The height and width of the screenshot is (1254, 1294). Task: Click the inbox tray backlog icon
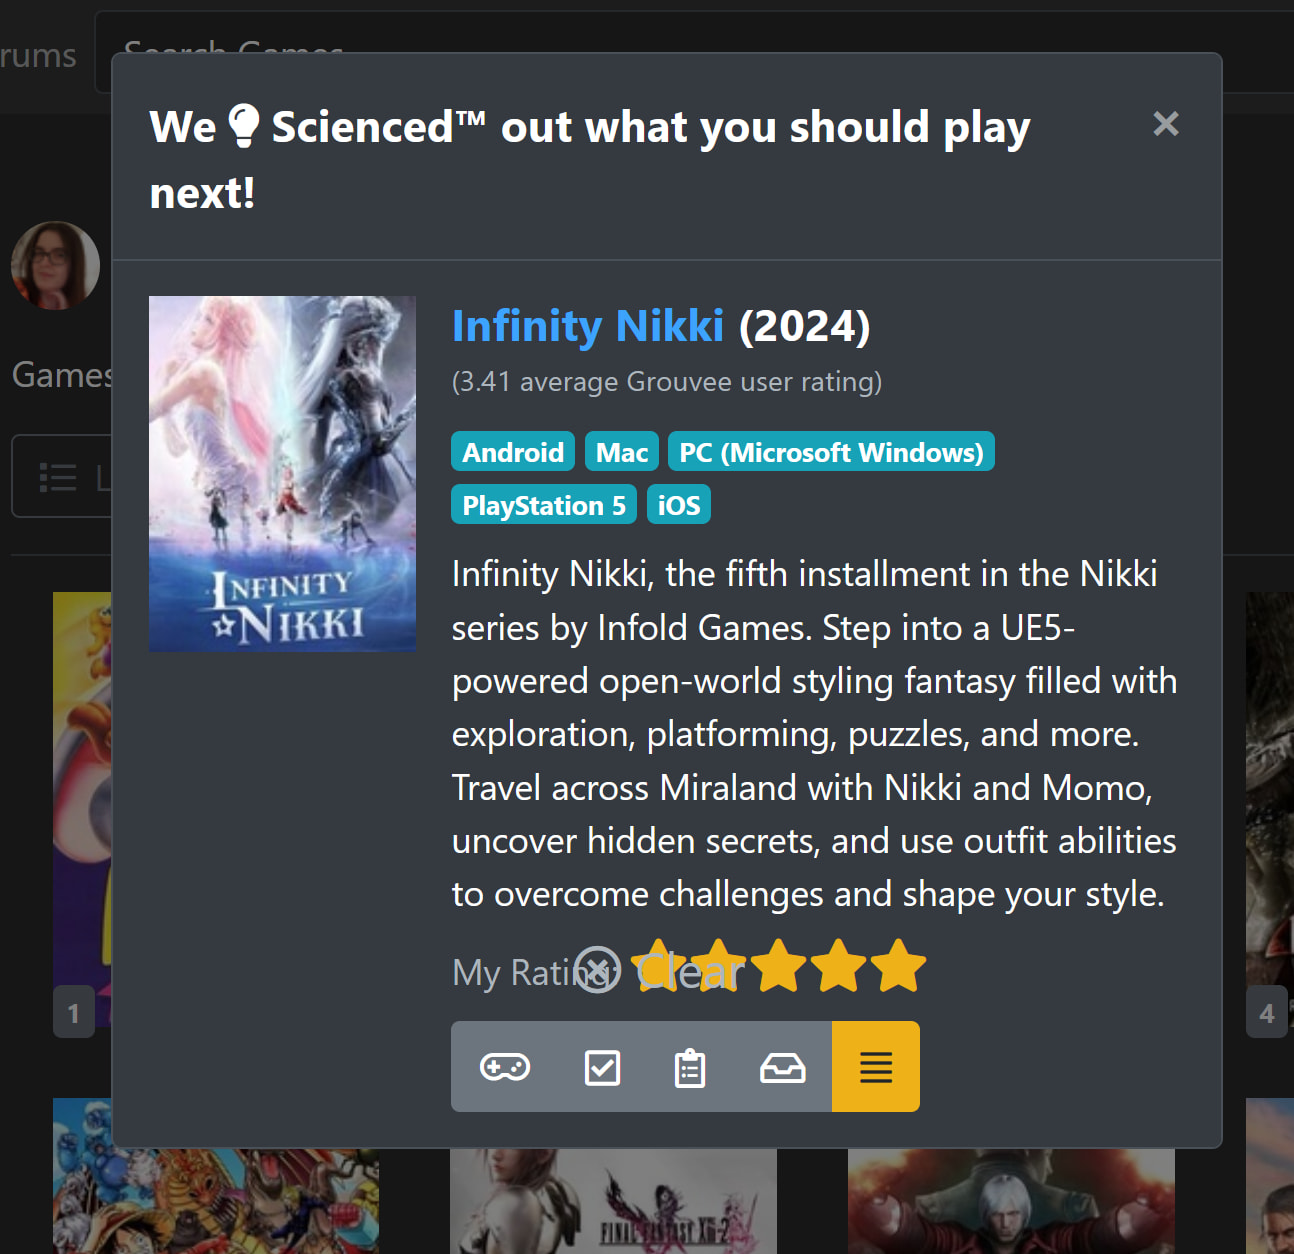(x=782, y=1067)
